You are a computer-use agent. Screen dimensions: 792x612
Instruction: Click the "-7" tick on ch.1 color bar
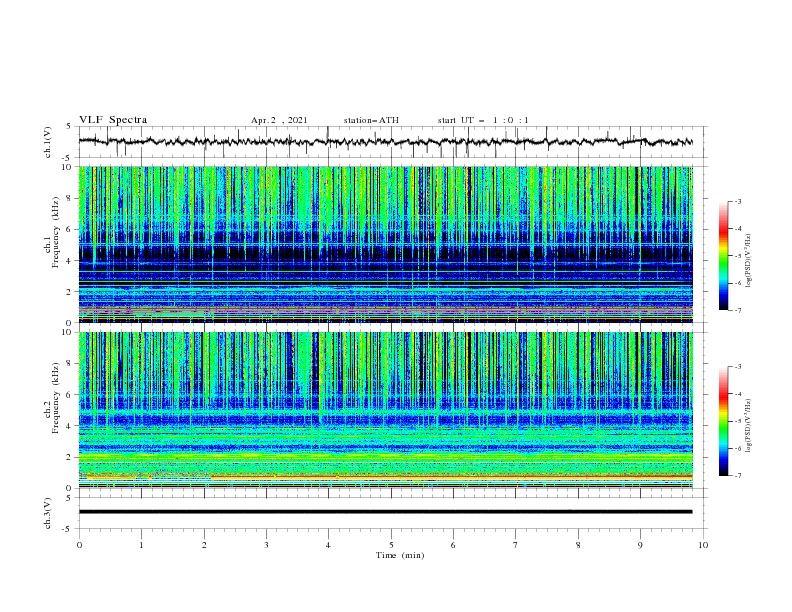tap(737, 310)
